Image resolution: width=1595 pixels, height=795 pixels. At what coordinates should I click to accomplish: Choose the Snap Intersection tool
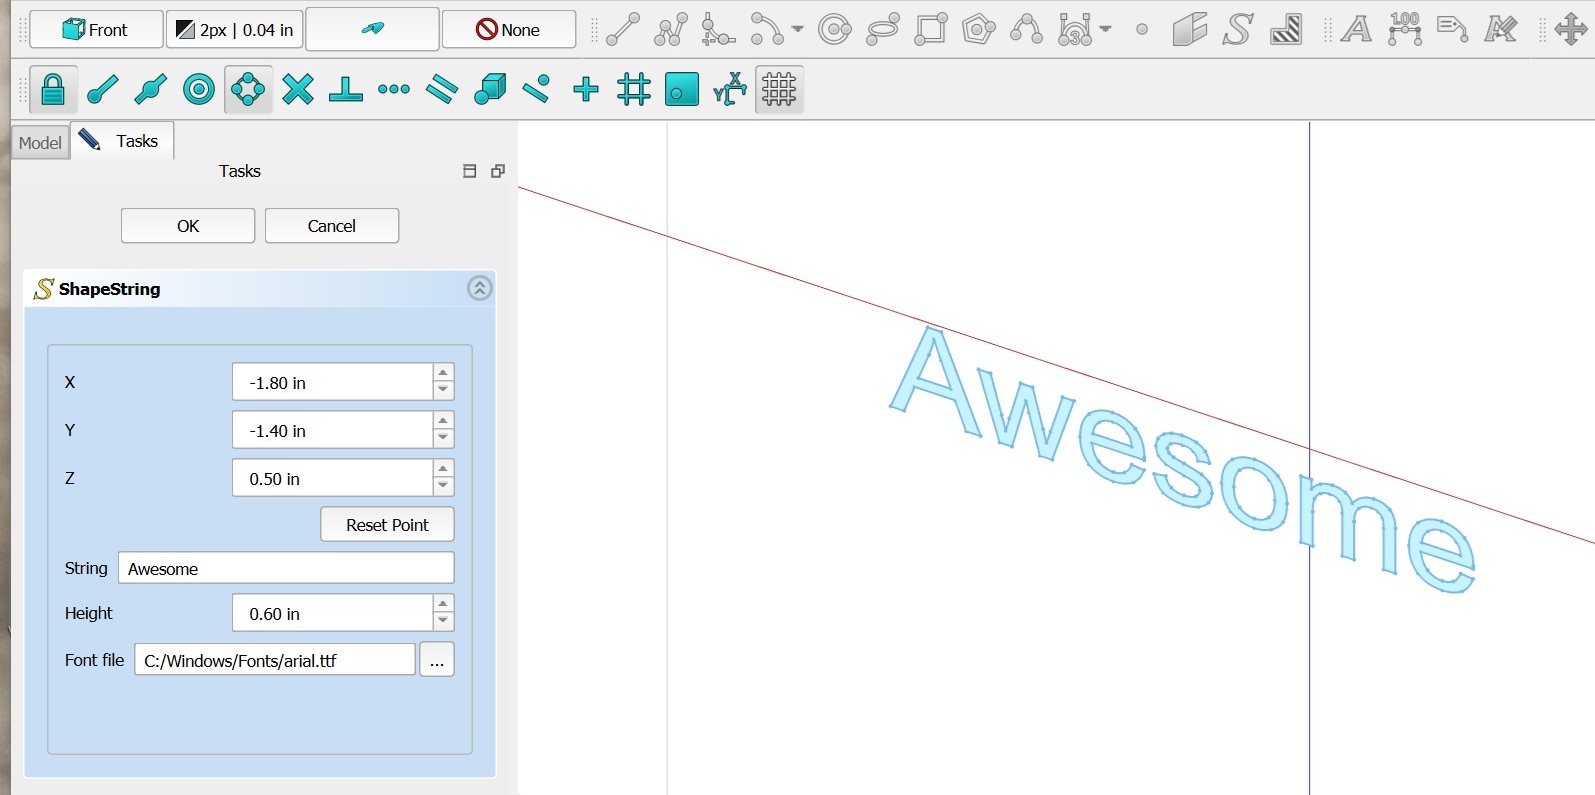[297, 90]
